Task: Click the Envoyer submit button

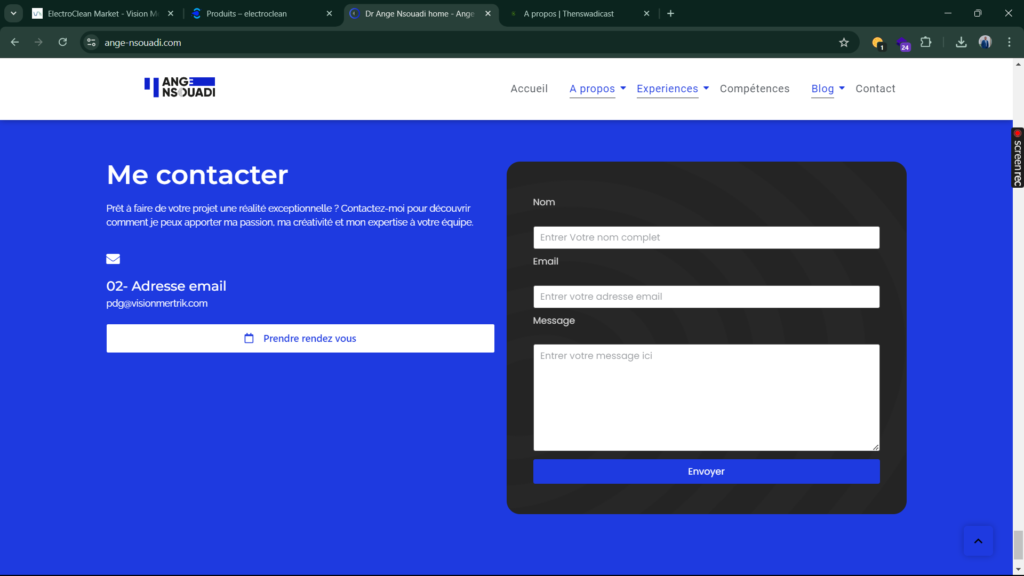Action: 706,472
